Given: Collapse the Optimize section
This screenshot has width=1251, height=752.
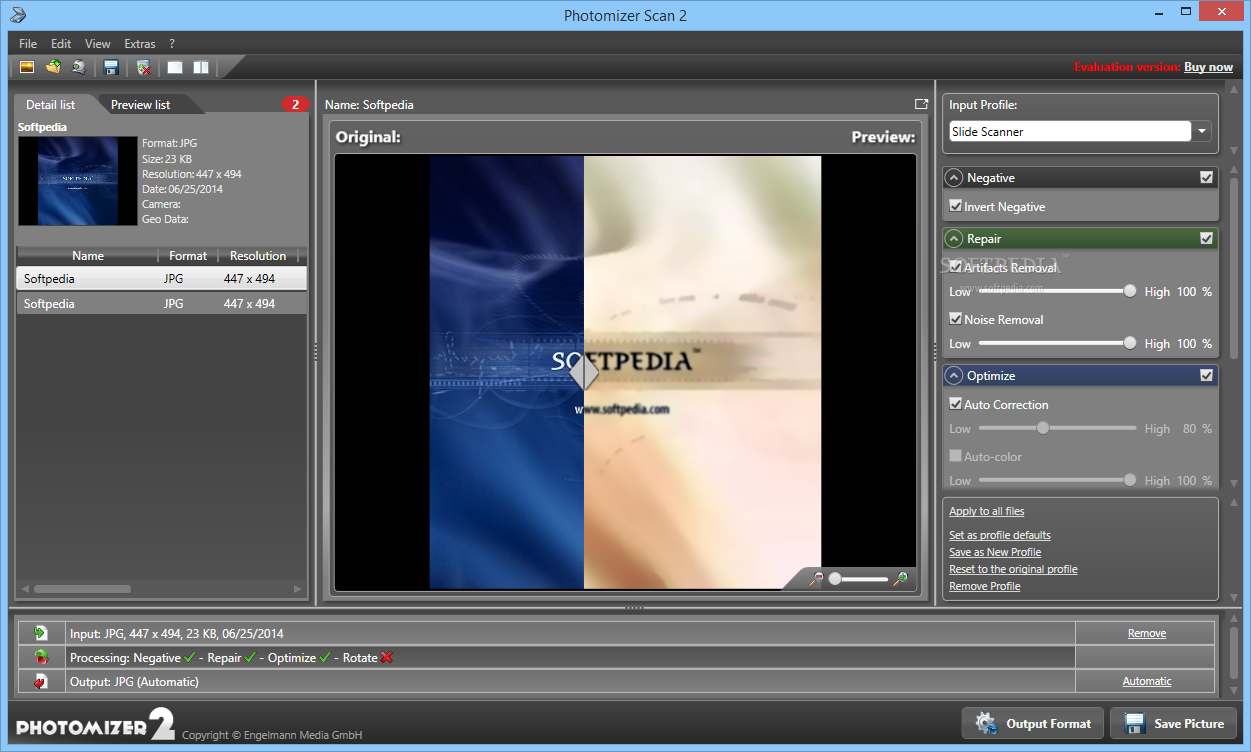Looking at the screenshot, I should click(954, 376).
